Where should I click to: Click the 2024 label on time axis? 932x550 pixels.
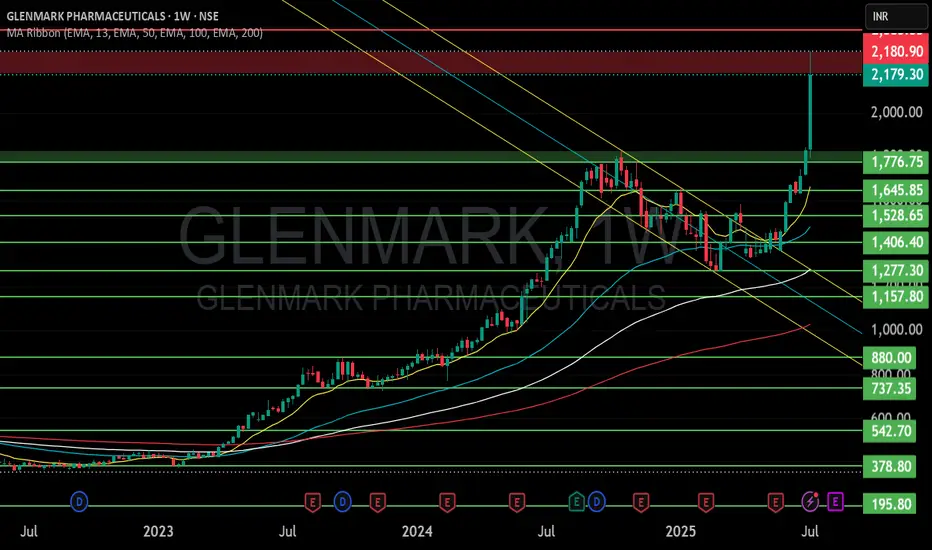click(x=417, y=531)
